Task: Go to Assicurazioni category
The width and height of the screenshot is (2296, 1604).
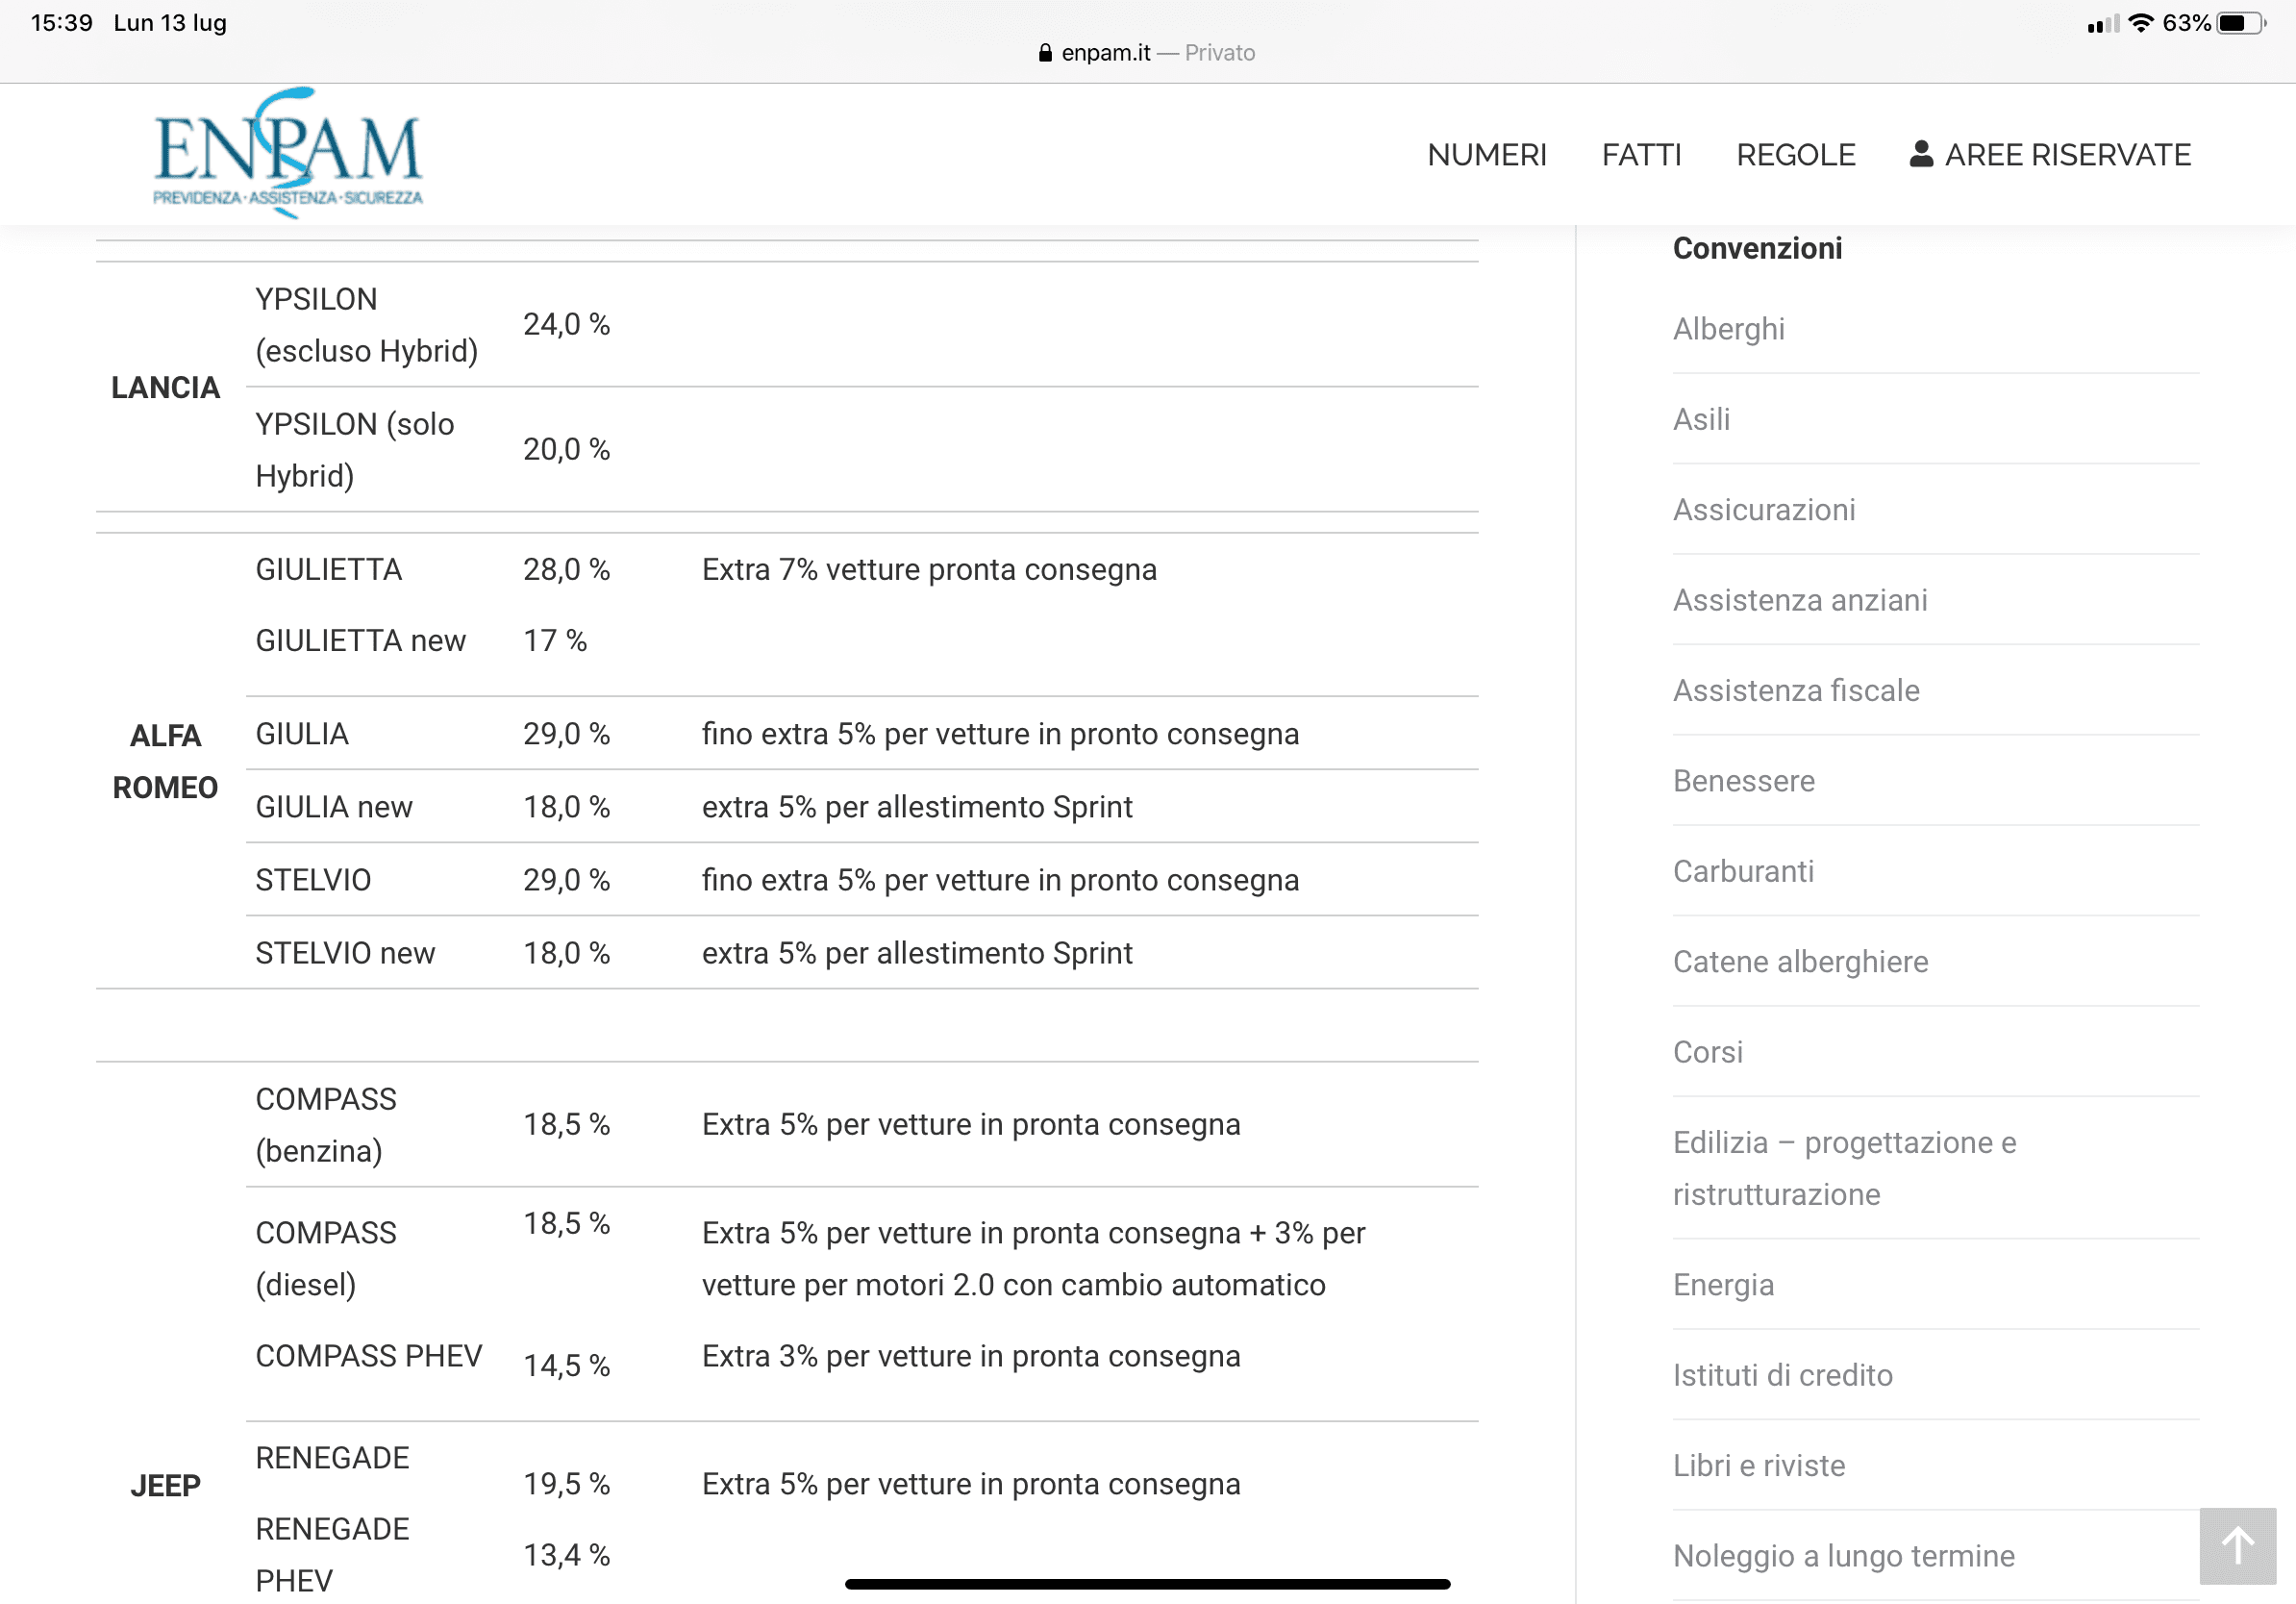Action: pos(1763,510)
